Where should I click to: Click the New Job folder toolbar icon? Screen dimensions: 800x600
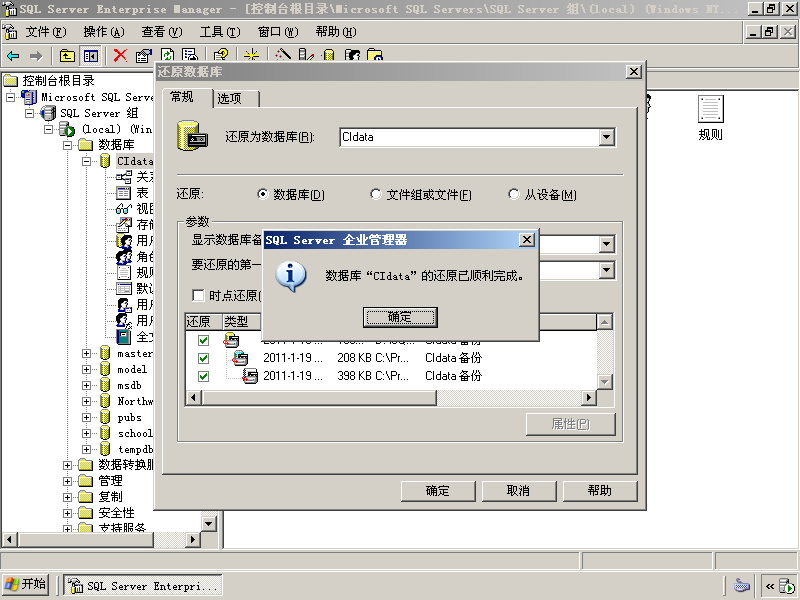pos(375,56)
